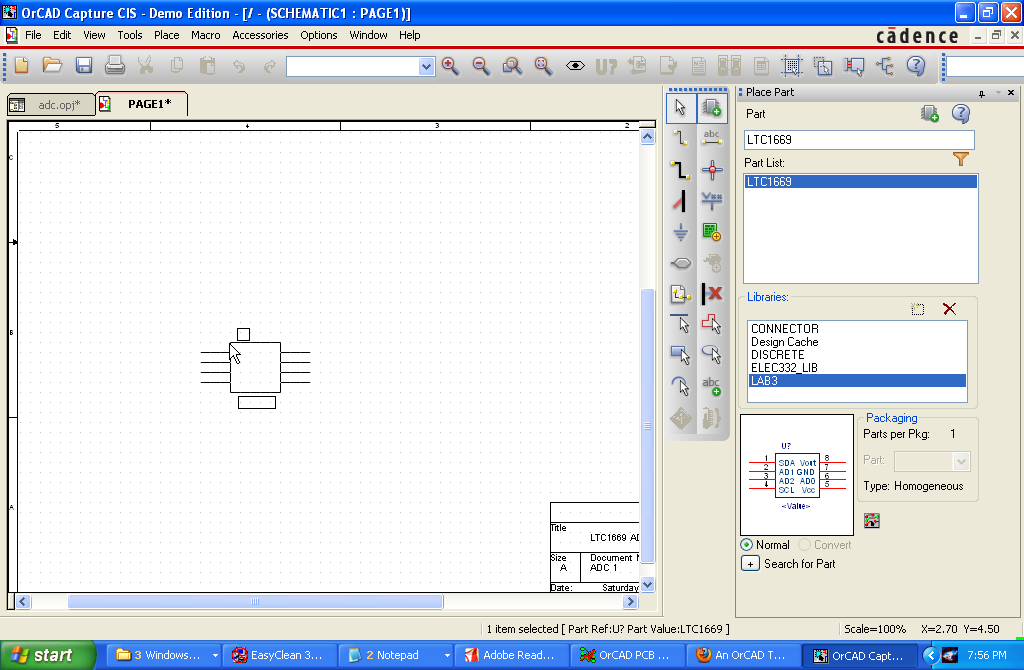Select the Place Line drawing tool
The height and width of the screenshot is (670, 1024).
pos(680,325)
